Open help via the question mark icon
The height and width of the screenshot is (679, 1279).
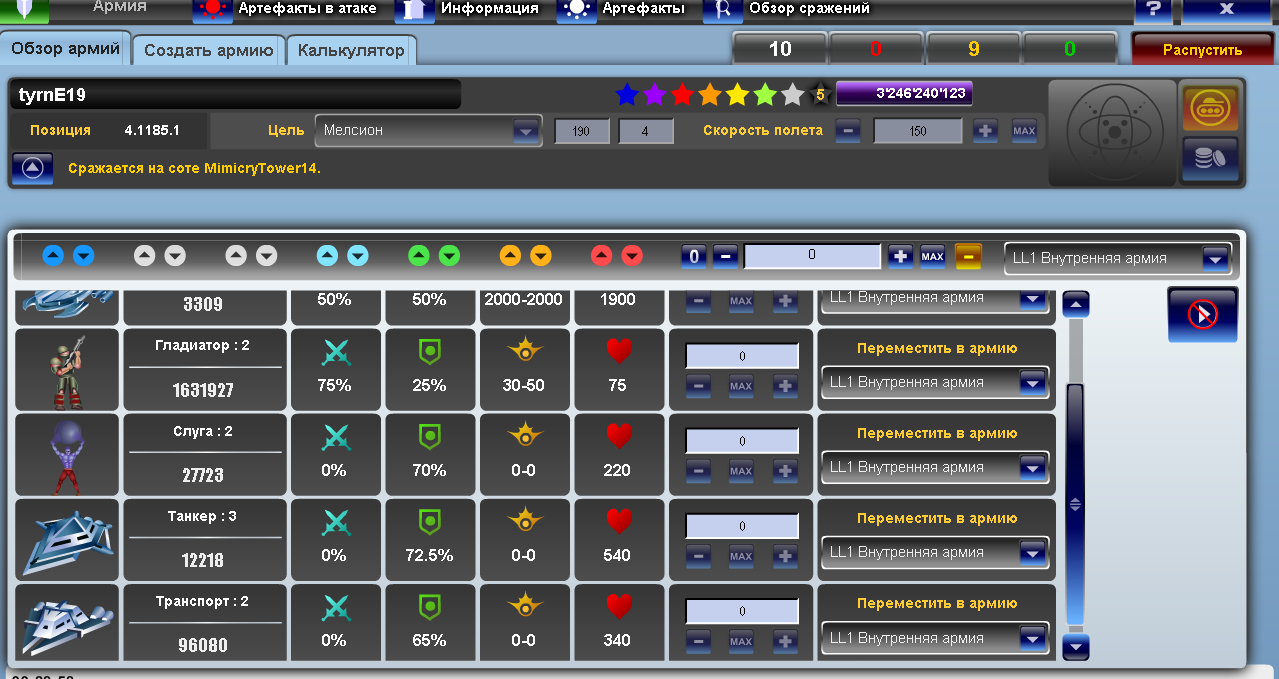1153,9
